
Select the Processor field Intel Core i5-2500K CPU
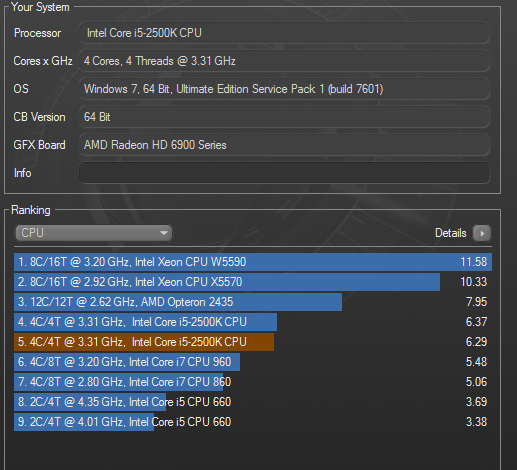click(284, 33)
